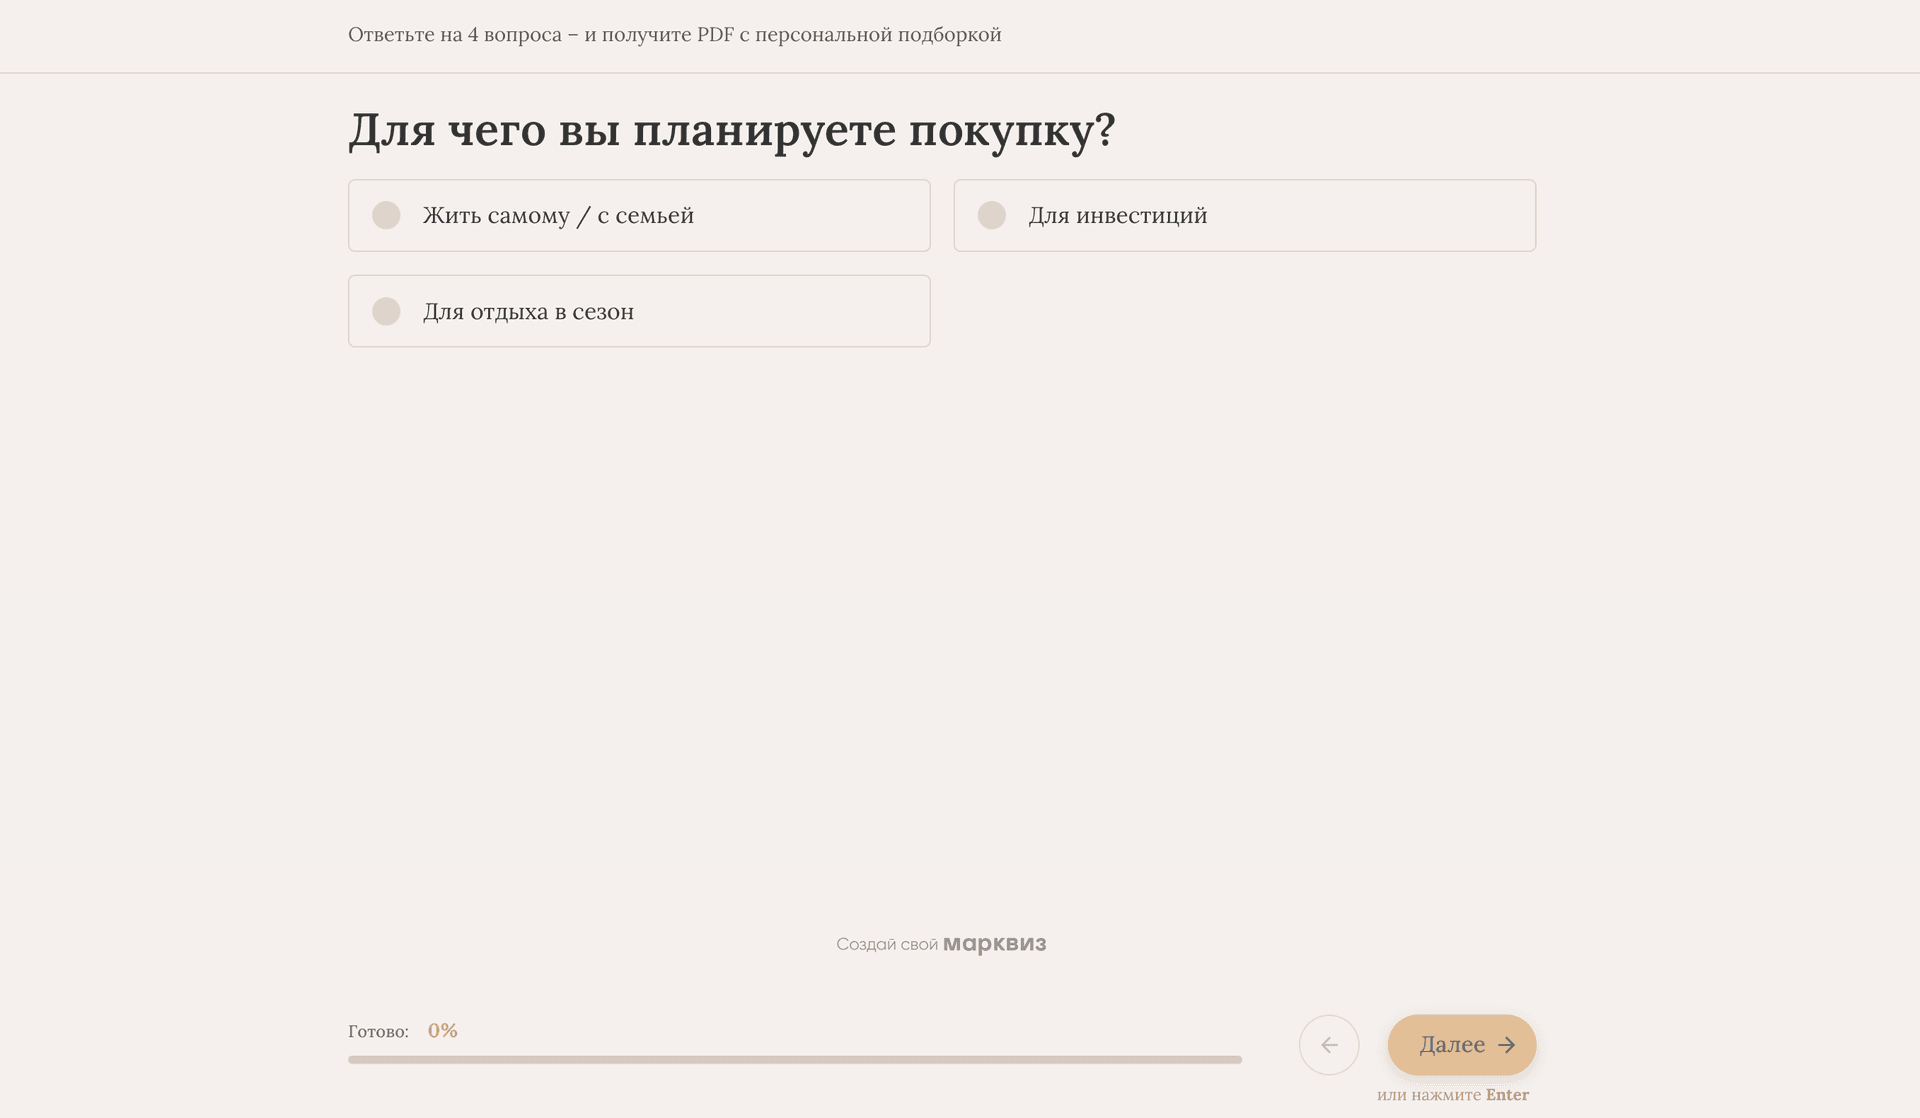Click the bold word 'Enter' below Далее
This screenshot has height=1118, width=1920.
click(x=1507, y=1095)
